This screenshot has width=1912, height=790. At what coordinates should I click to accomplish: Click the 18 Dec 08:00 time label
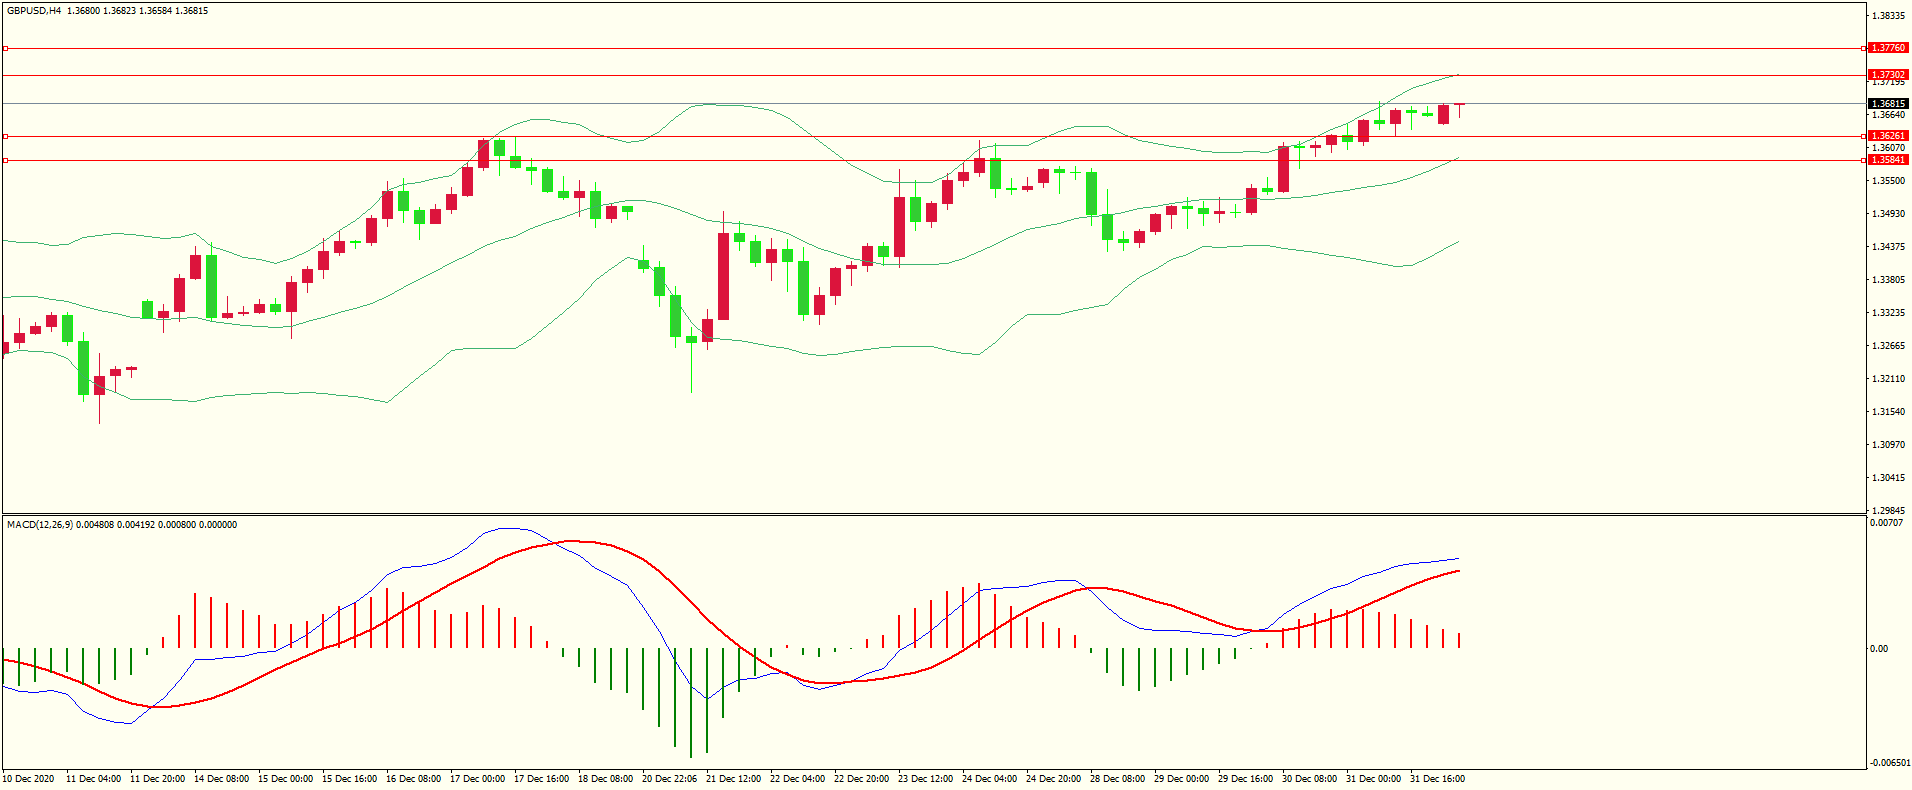point(605,779)
